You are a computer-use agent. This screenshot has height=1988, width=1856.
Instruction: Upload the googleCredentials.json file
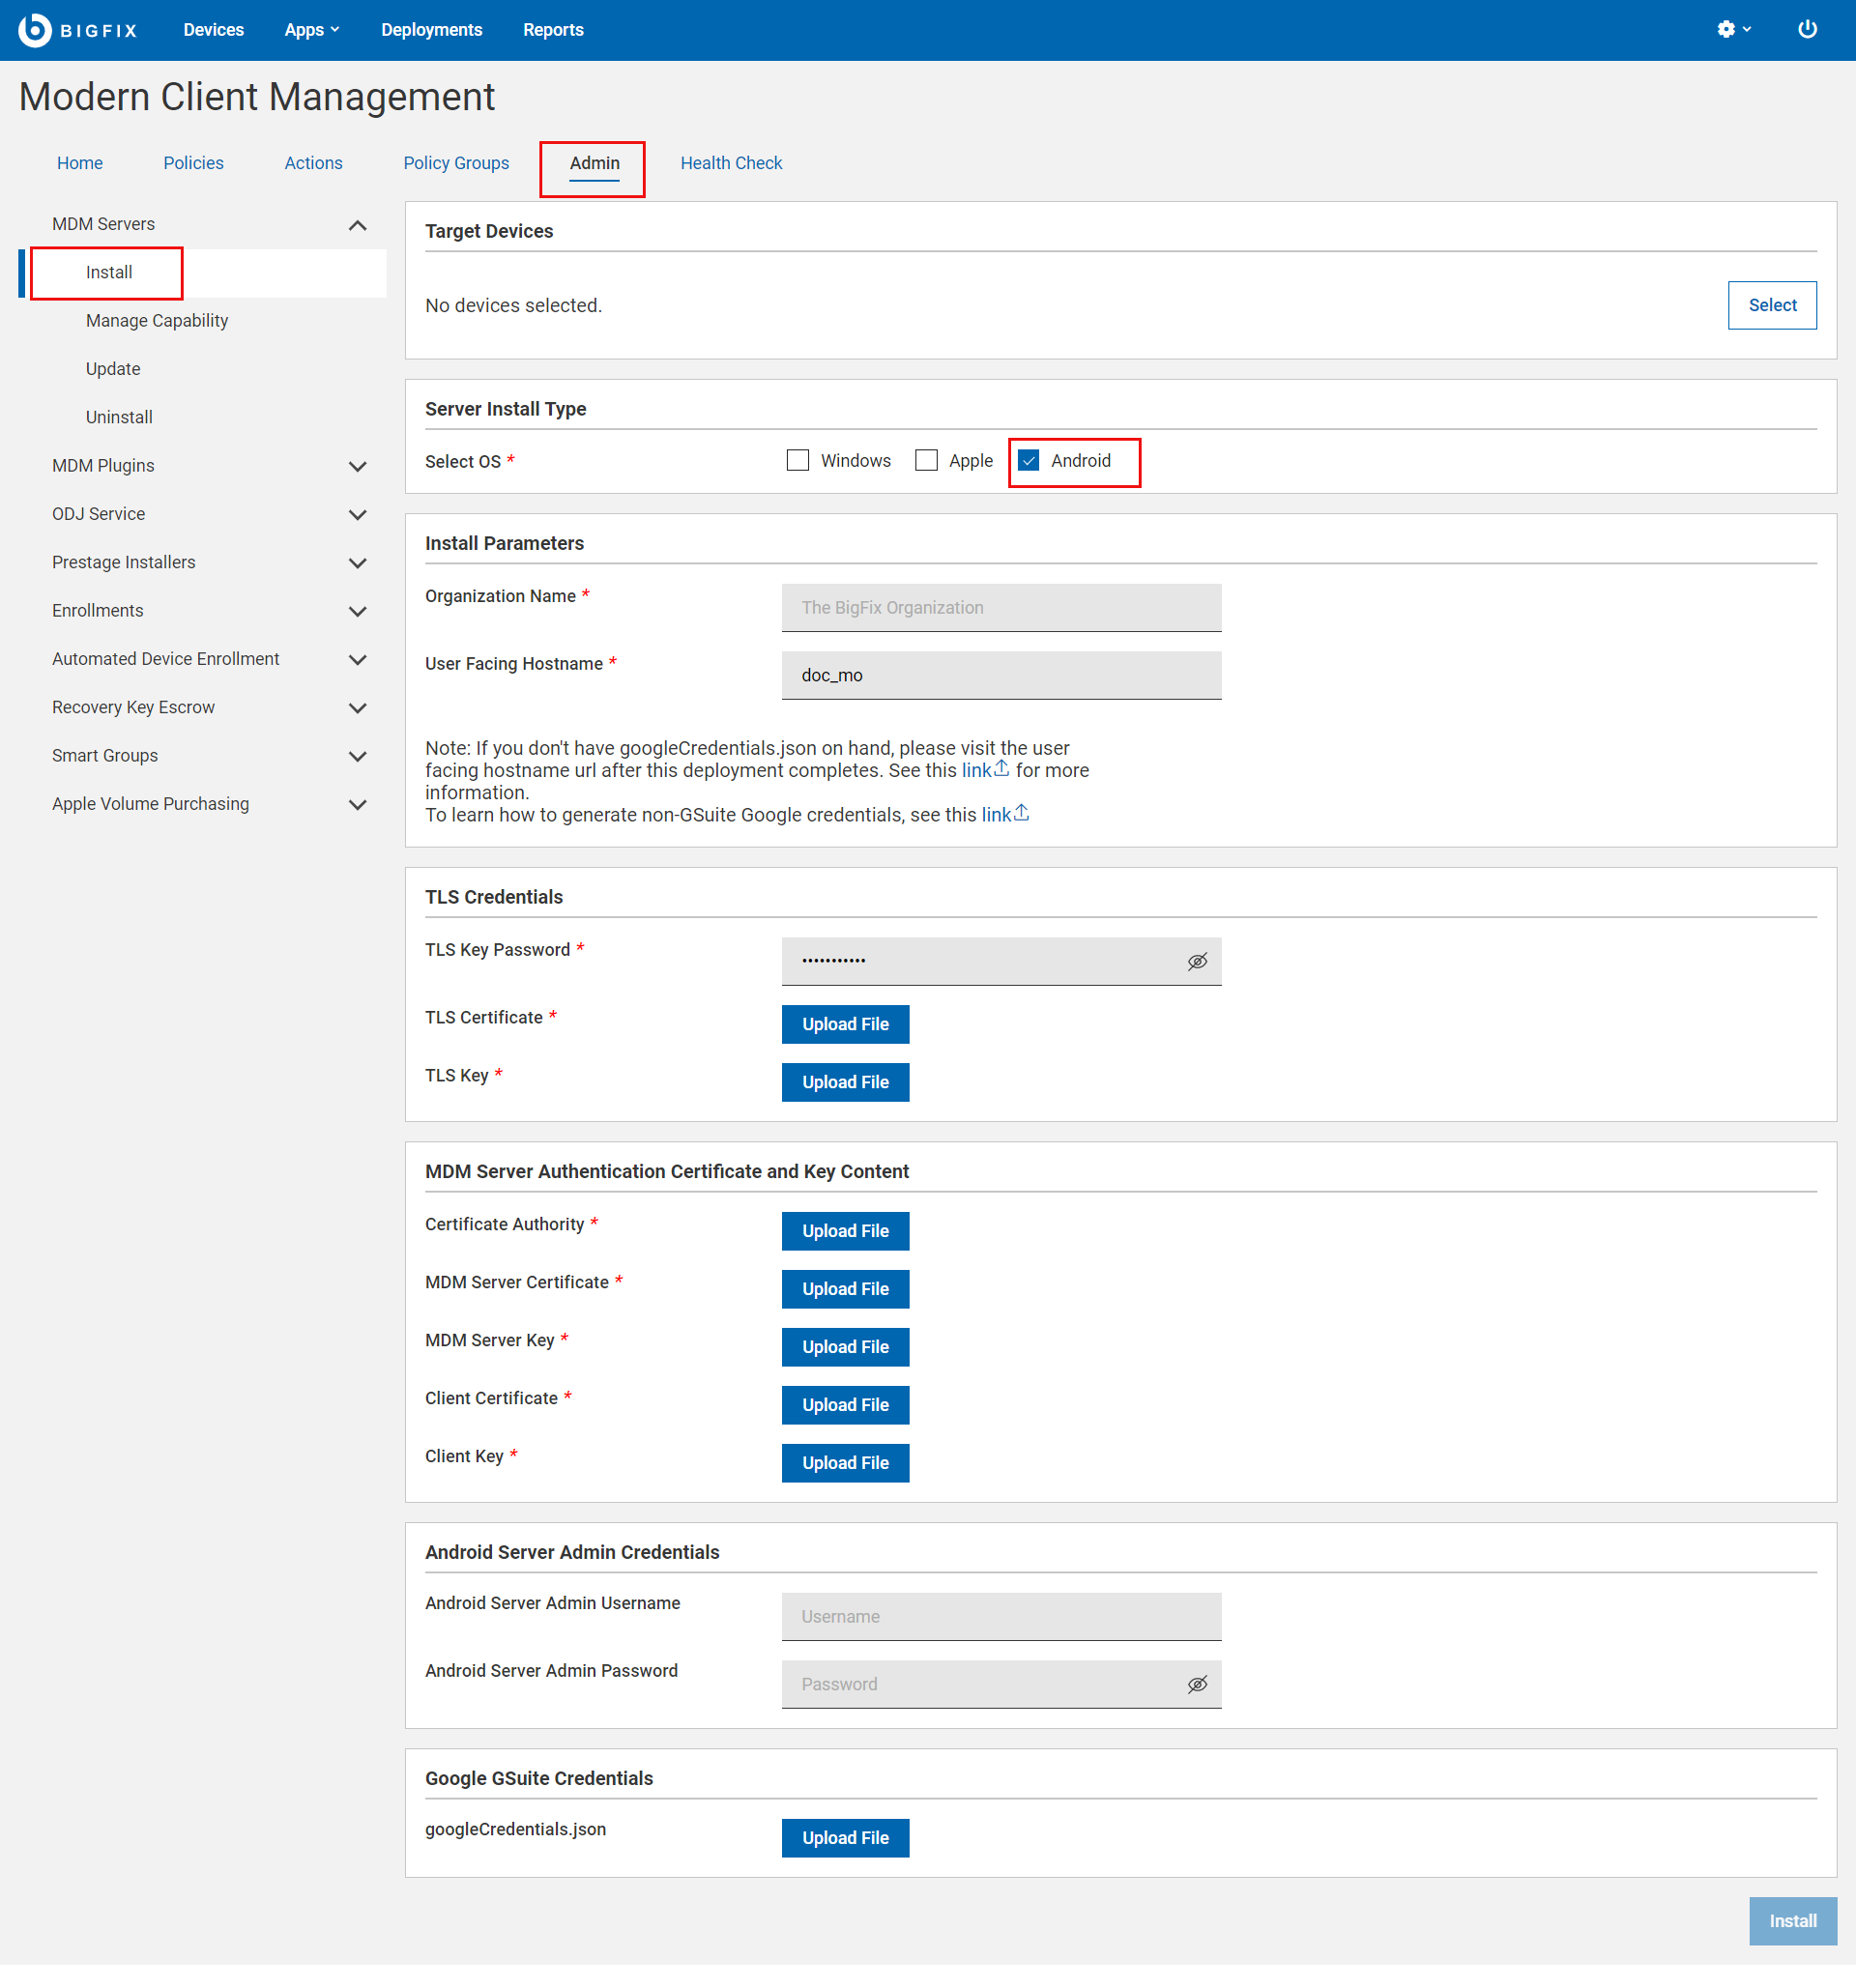(845, 1837)
